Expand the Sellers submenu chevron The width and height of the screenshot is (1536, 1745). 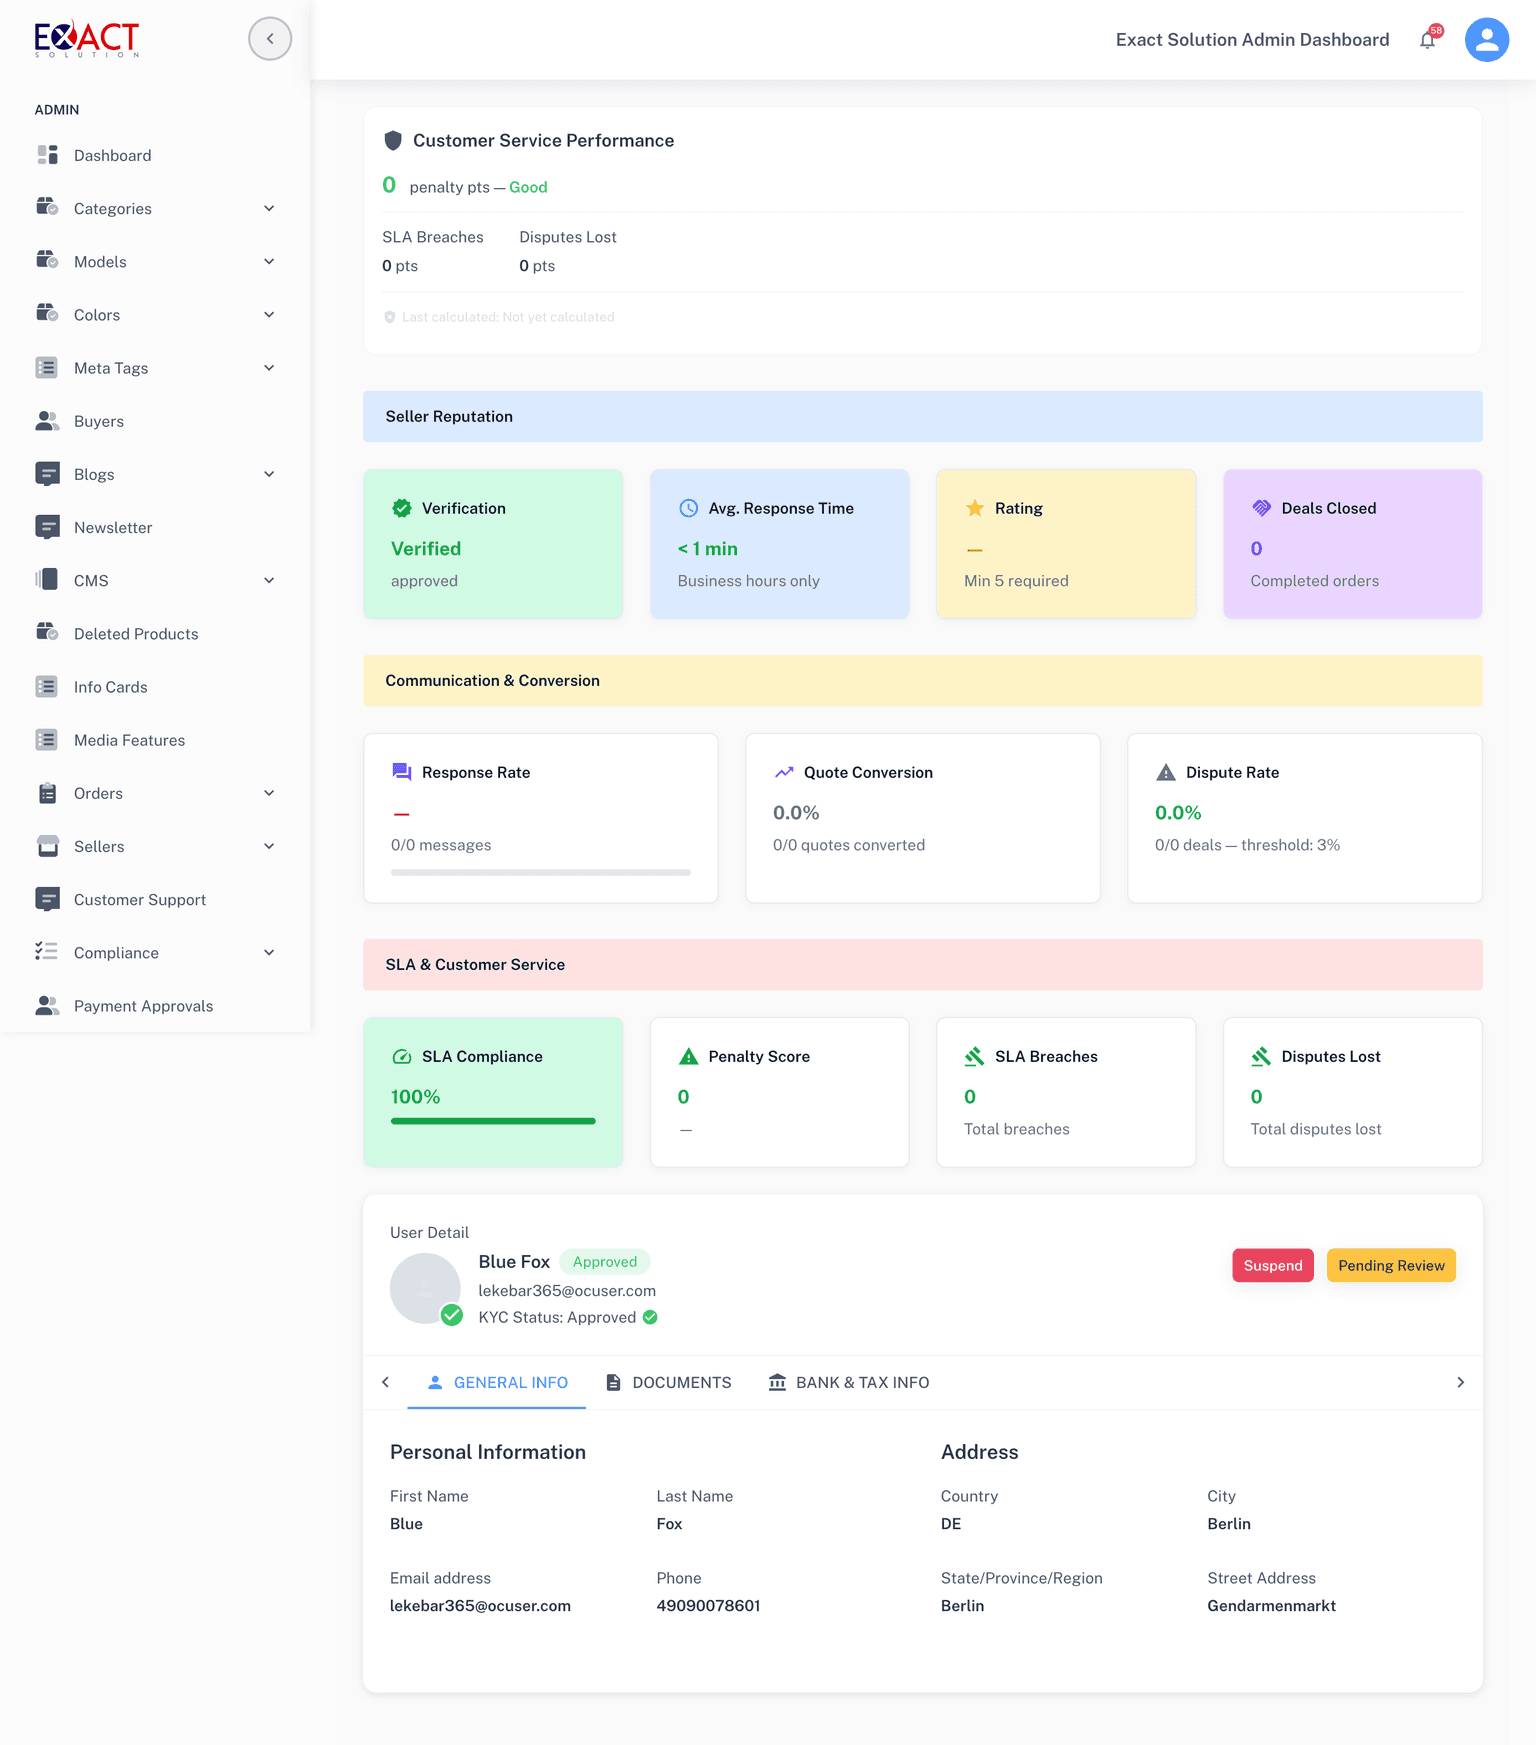pos(269,846)
